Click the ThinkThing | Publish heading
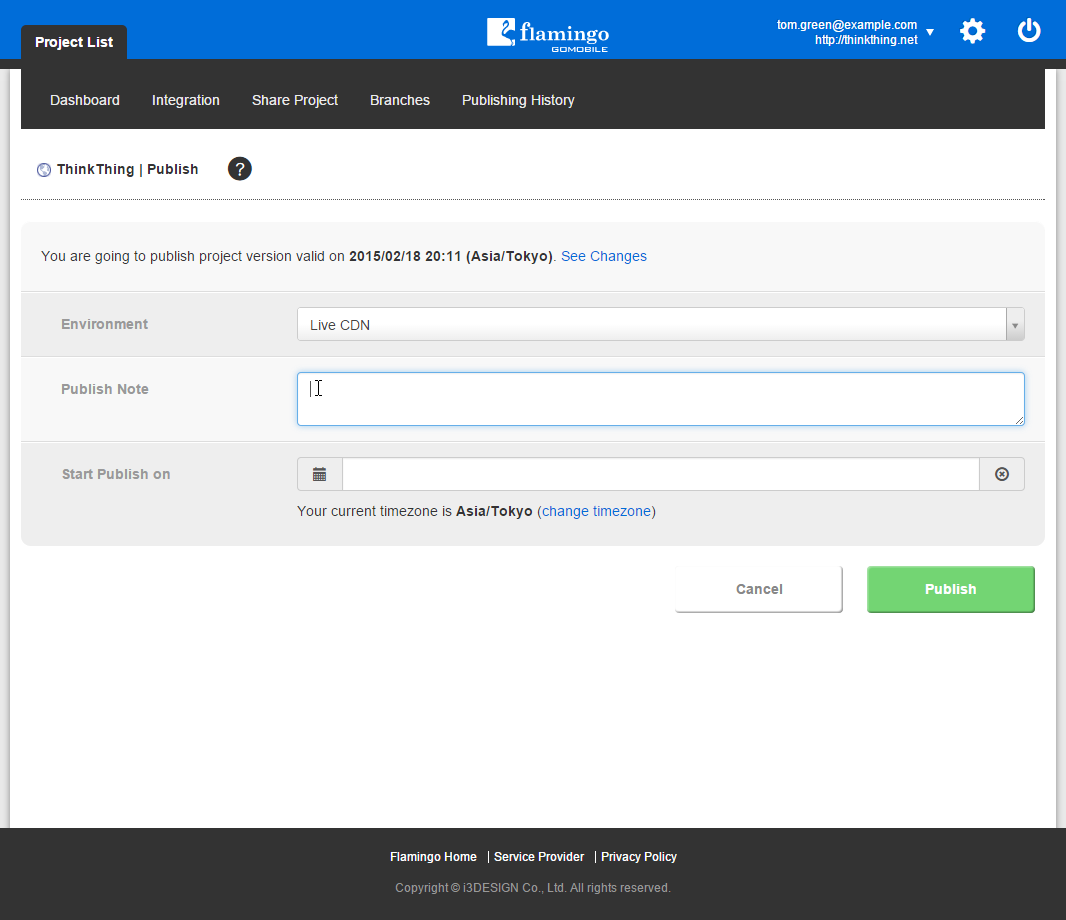 coord(127,169)
